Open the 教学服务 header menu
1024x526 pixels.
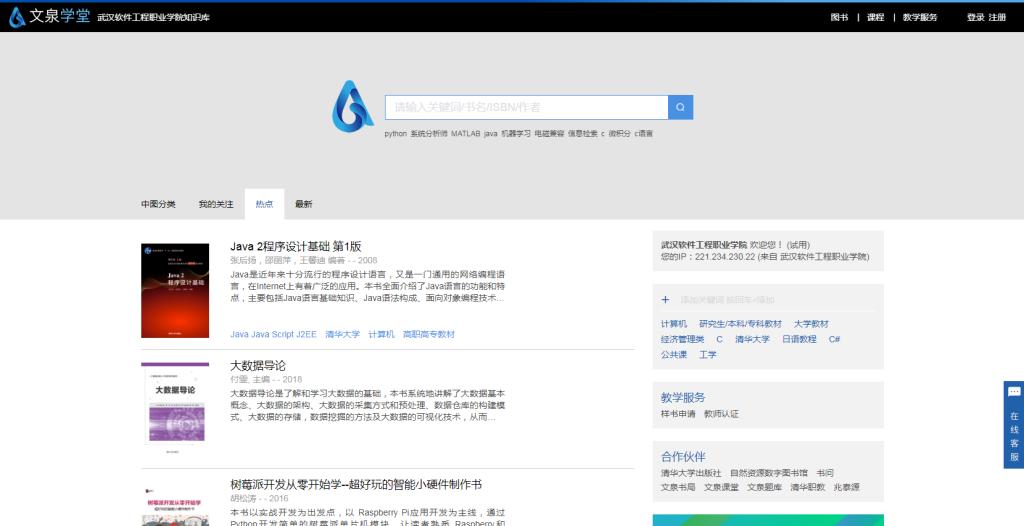920,17
